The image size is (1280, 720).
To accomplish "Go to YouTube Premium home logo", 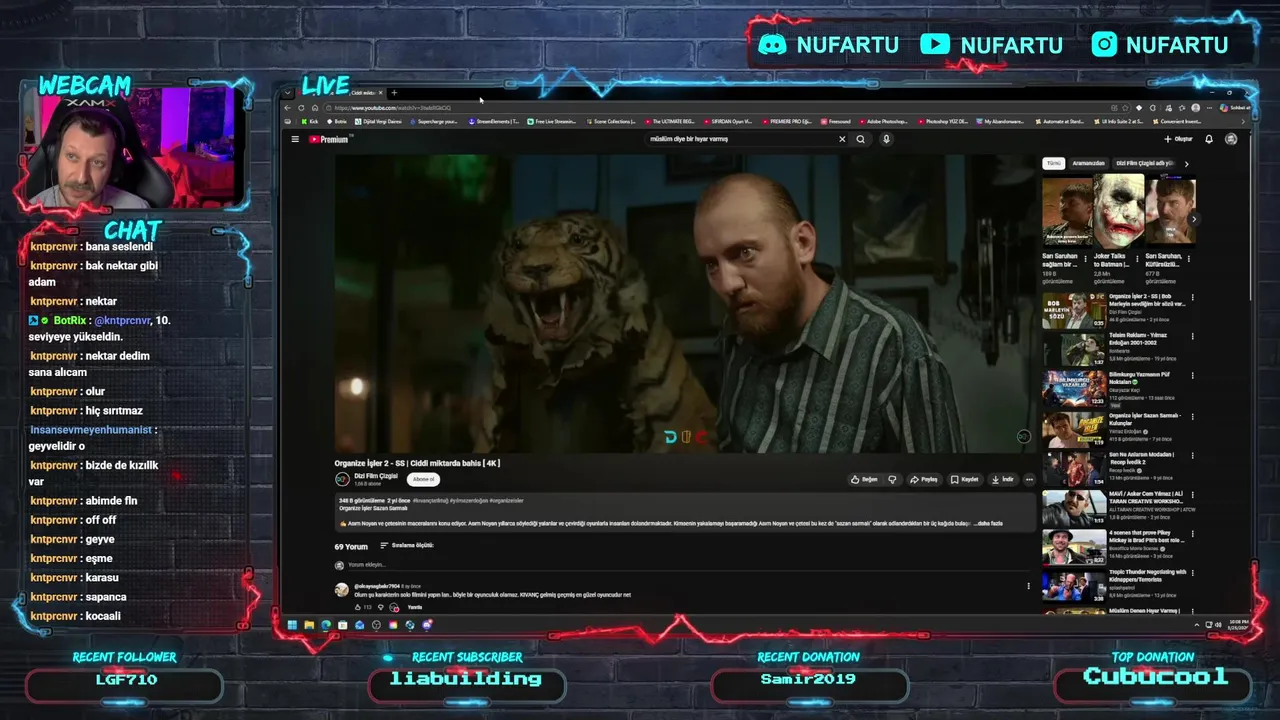I will pyautogui.click(x=329, y=139).
